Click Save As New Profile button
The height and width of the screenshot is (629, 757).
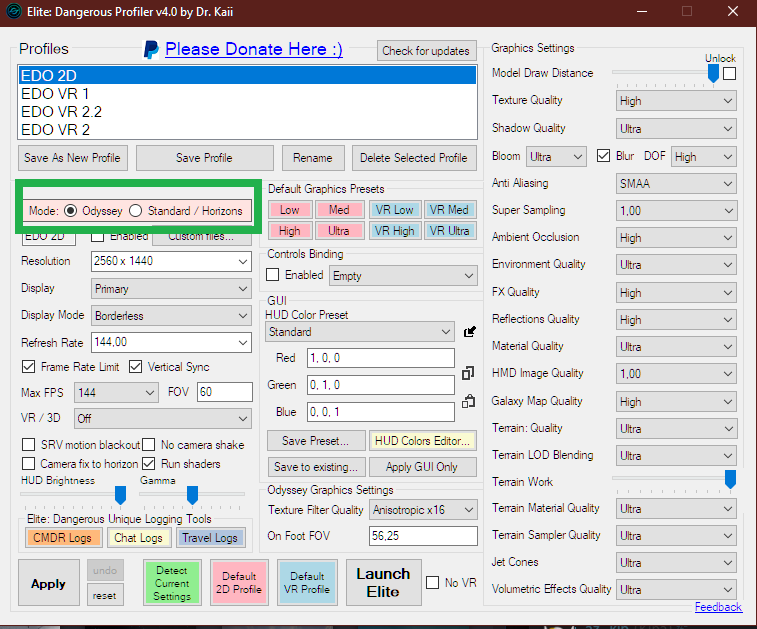73,158
